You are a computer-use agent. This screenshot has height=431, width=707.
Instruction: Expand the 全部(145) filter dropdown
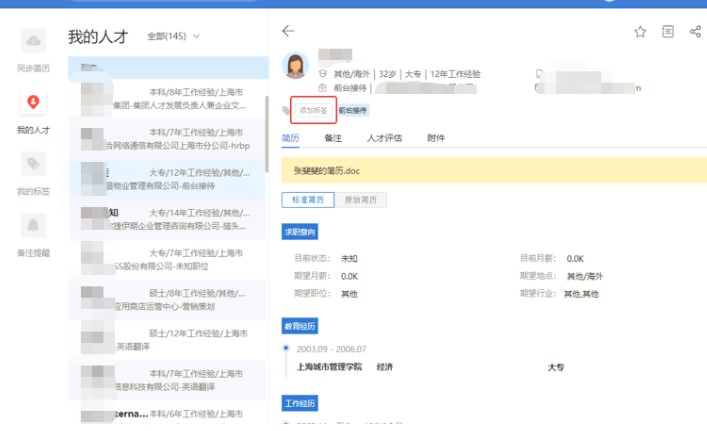pyautogui.click(x=174, y=37)
